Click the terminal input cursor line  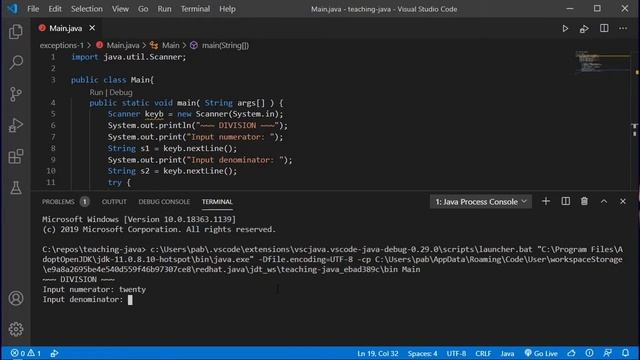click(87, 300)
